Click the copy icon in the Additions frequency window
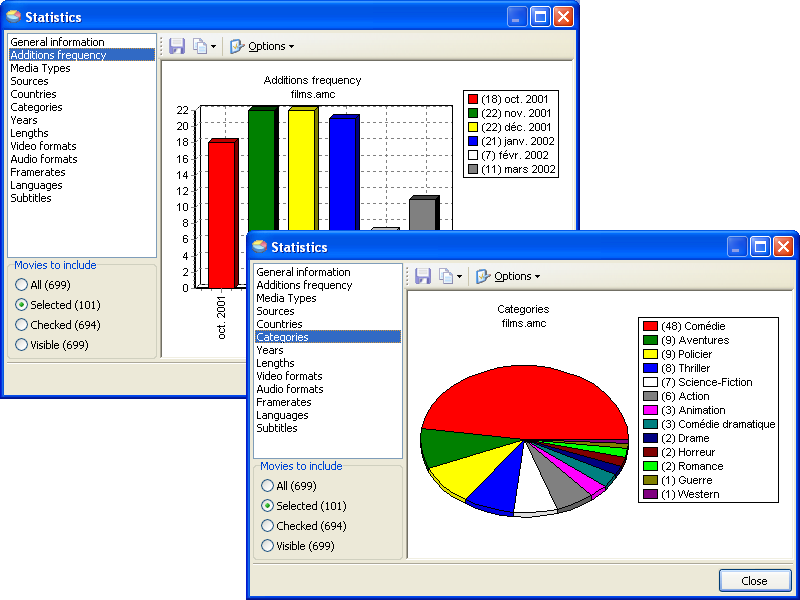 pos(199,46)
